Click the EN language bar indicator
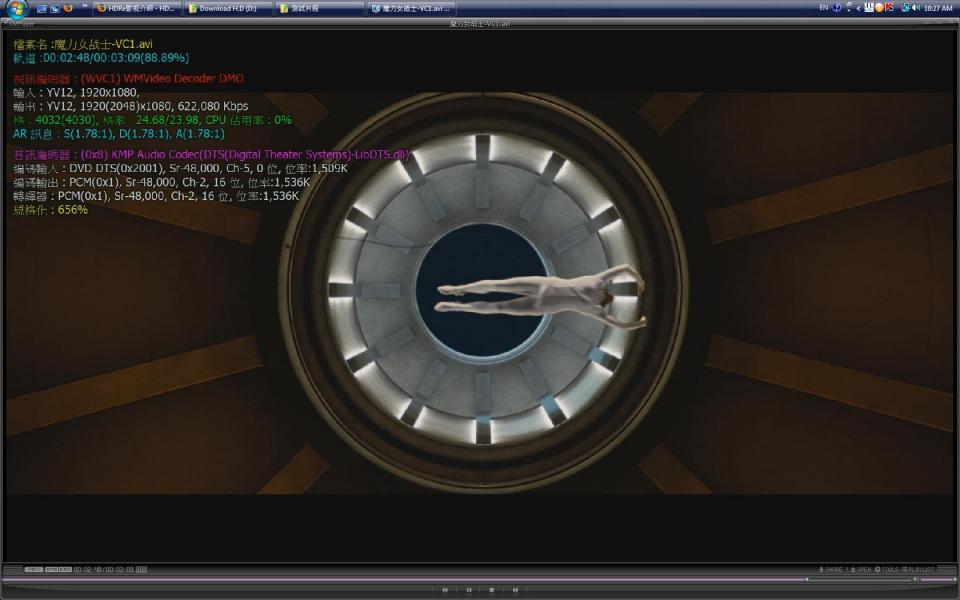 click(x=823, y=7)
